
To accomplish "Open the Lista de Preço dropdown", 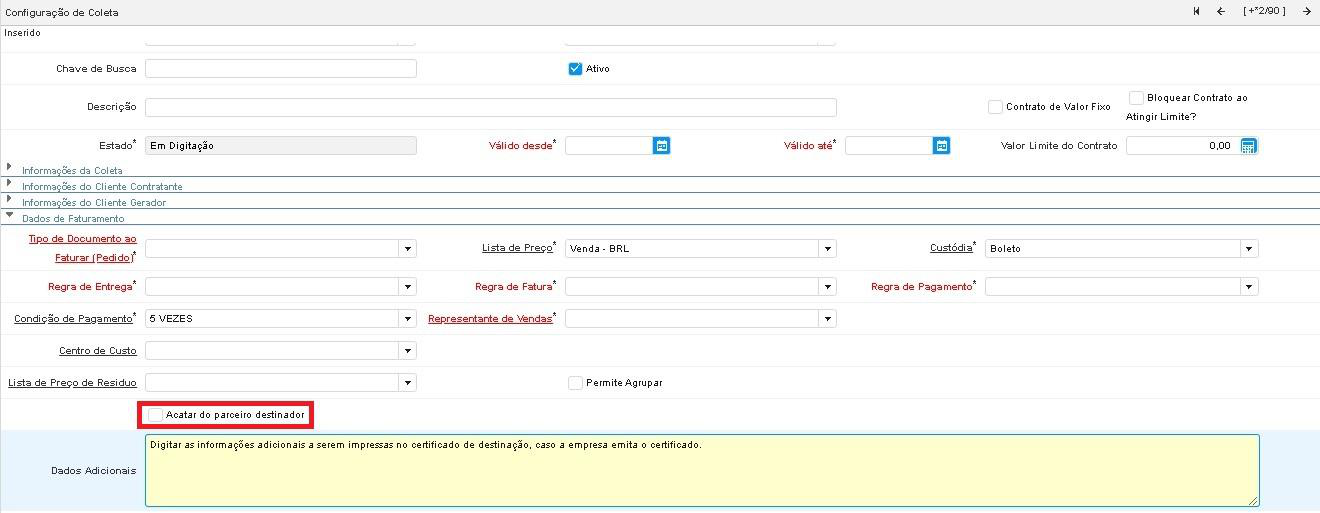I will point(826,249).
